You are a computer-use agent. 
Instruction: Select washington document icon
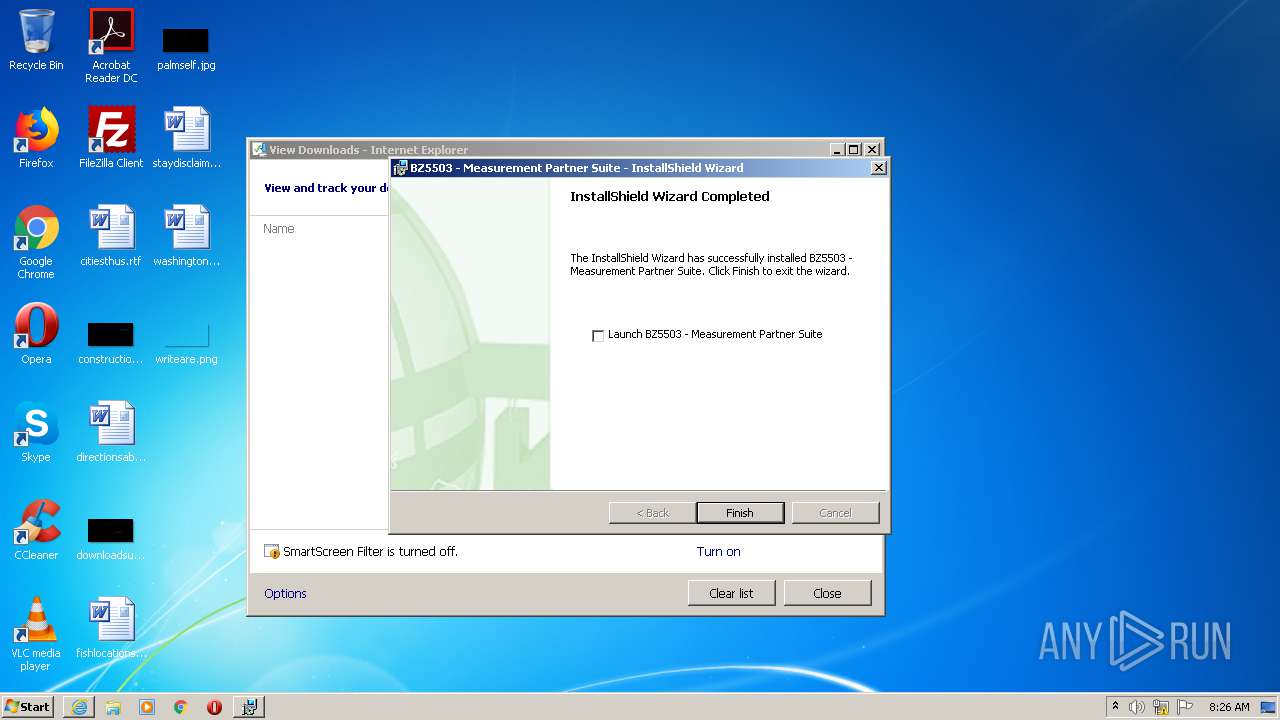[x=186, y=236]
